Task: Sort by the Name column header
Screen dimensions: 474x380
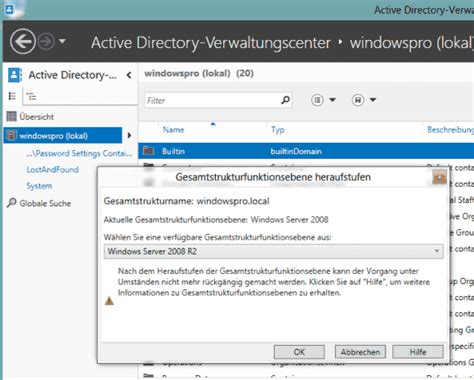Action: point(173,130)
